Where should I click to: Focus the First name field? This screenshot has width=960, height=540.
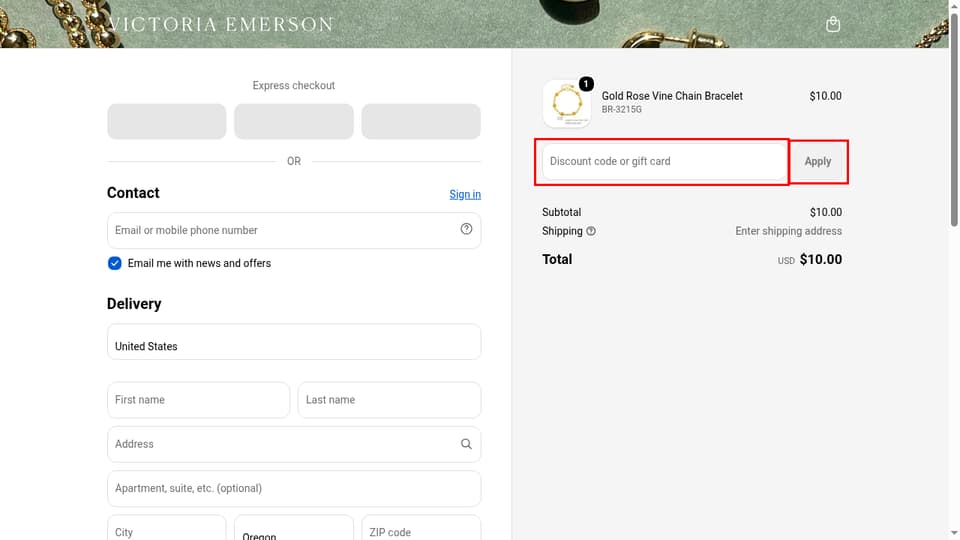tap(198, 400)
